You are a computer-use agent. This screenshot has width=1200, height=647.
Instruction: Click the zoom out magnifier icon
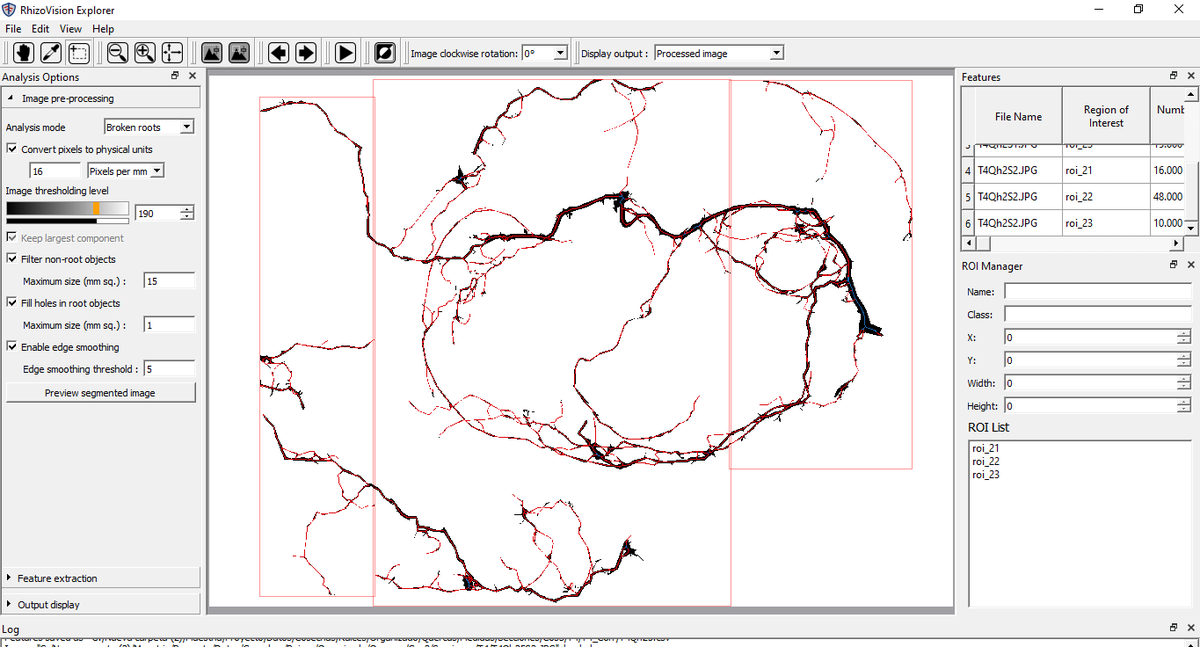117,53
